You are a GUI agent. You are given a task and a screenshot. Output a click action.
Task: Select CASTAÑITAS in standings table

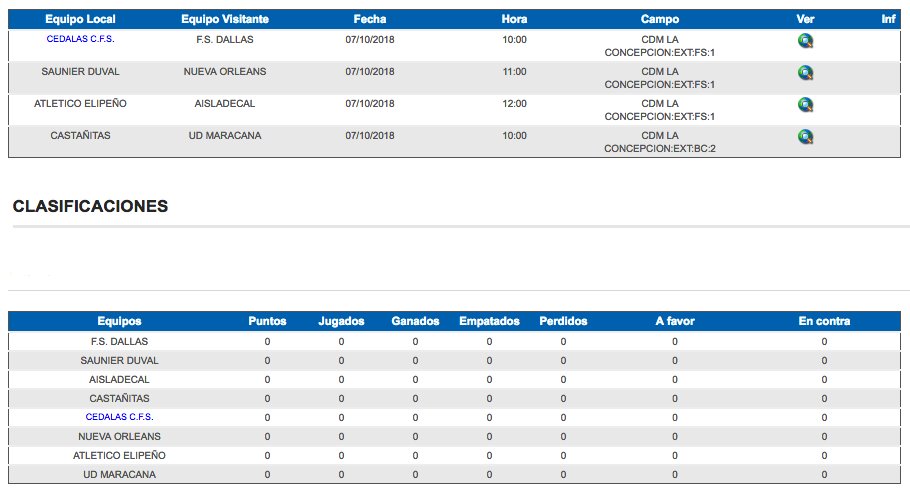click(120, 398)
